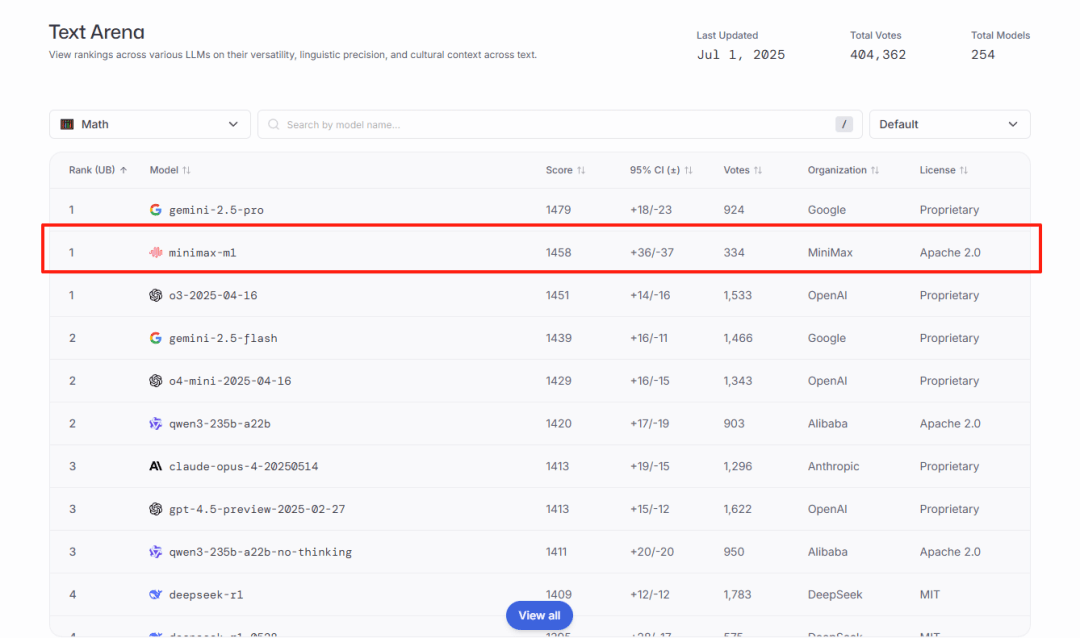1080x638 pixels.
Task: Click the score 1451 cell
Action: tap(557, 295)
